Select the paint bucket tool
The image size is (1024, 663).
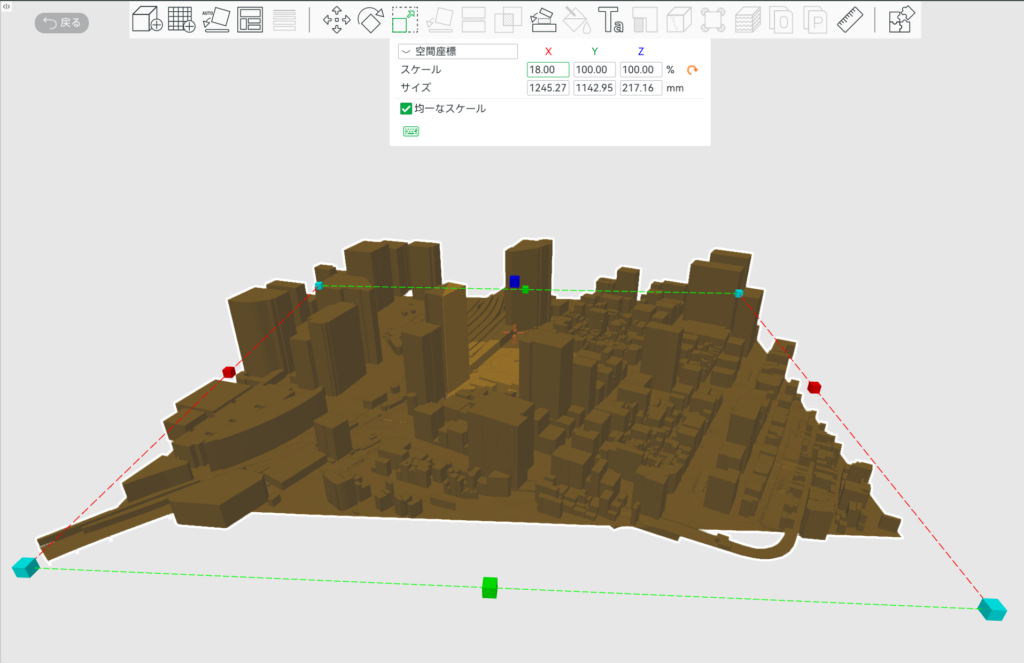pos(577,20)
